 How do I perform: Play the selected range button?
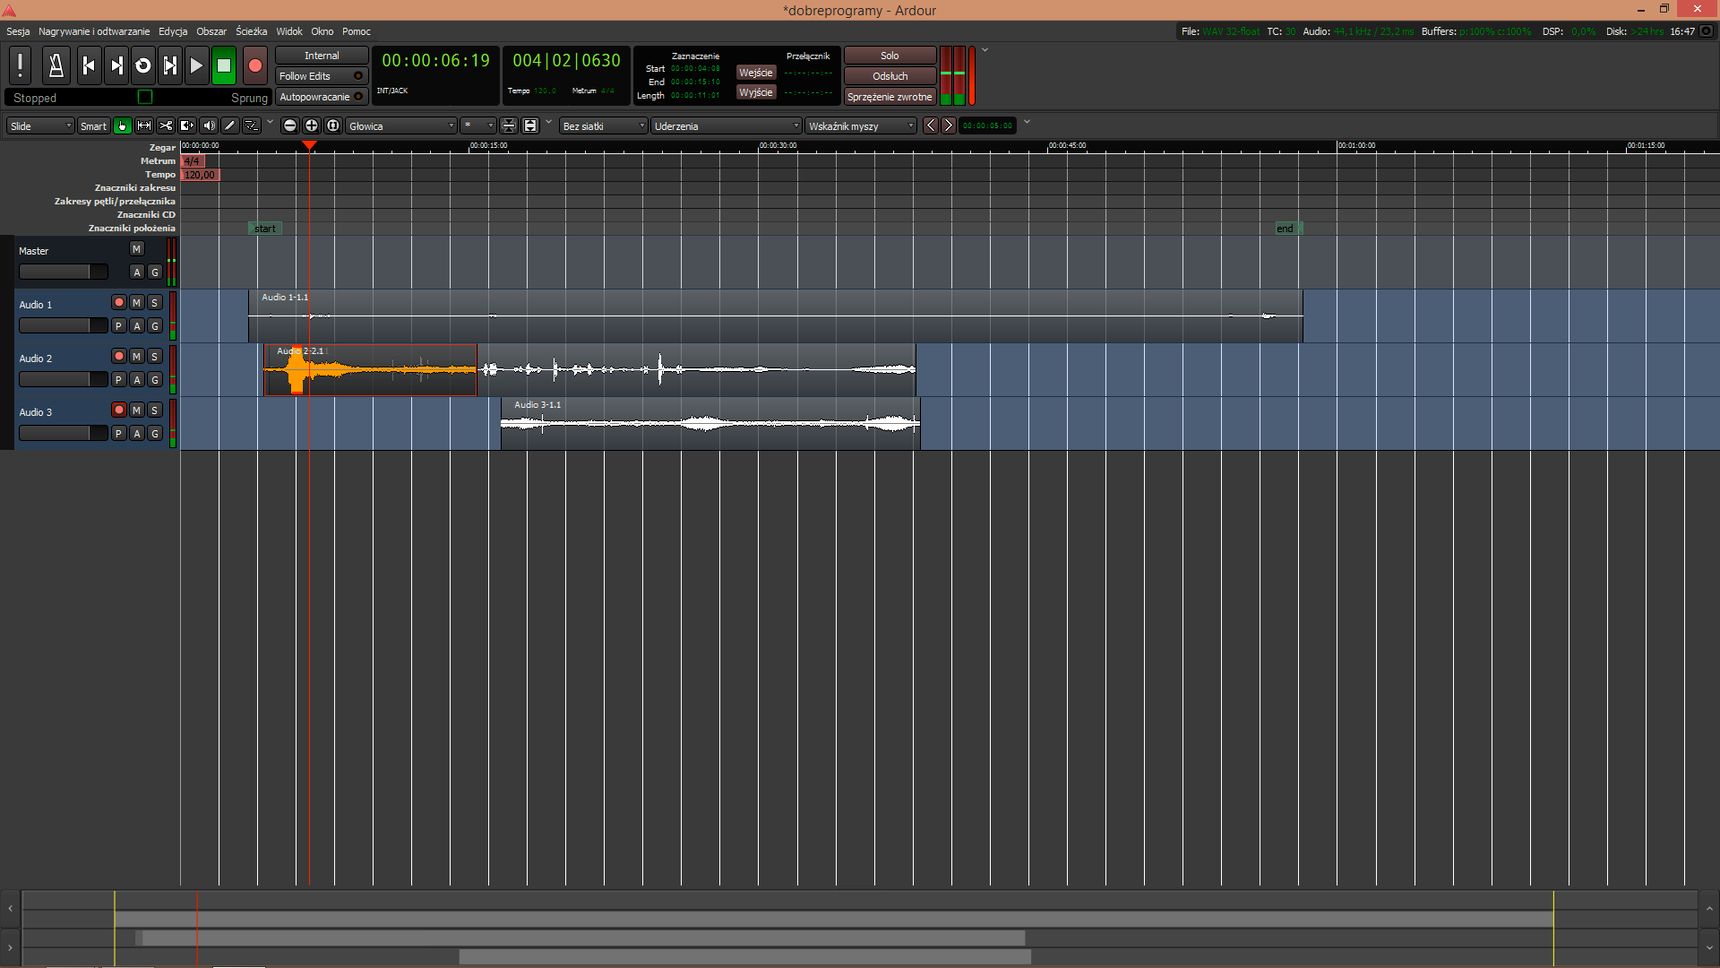[x=170, y=65]
